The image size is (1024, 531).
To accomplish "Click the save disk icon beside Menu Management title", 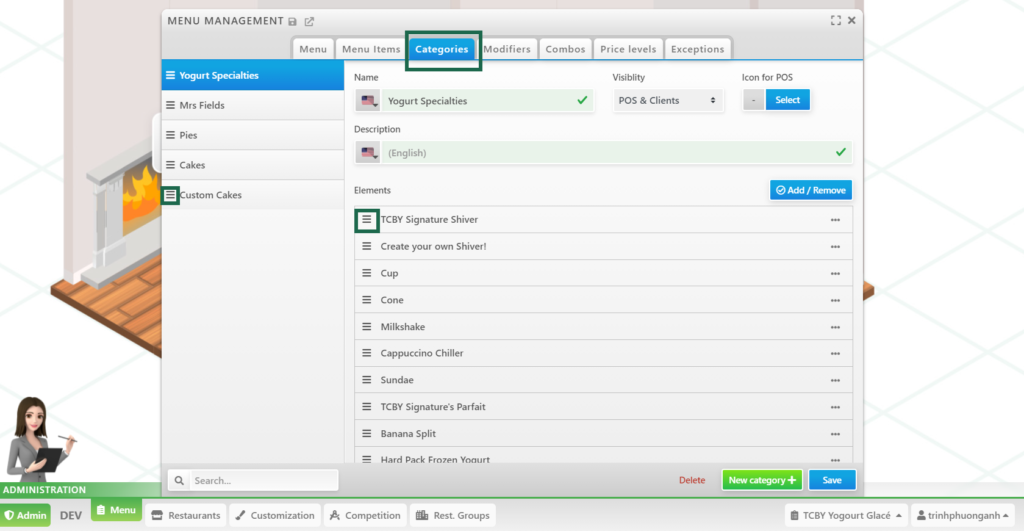I will (x=292, y=21).
